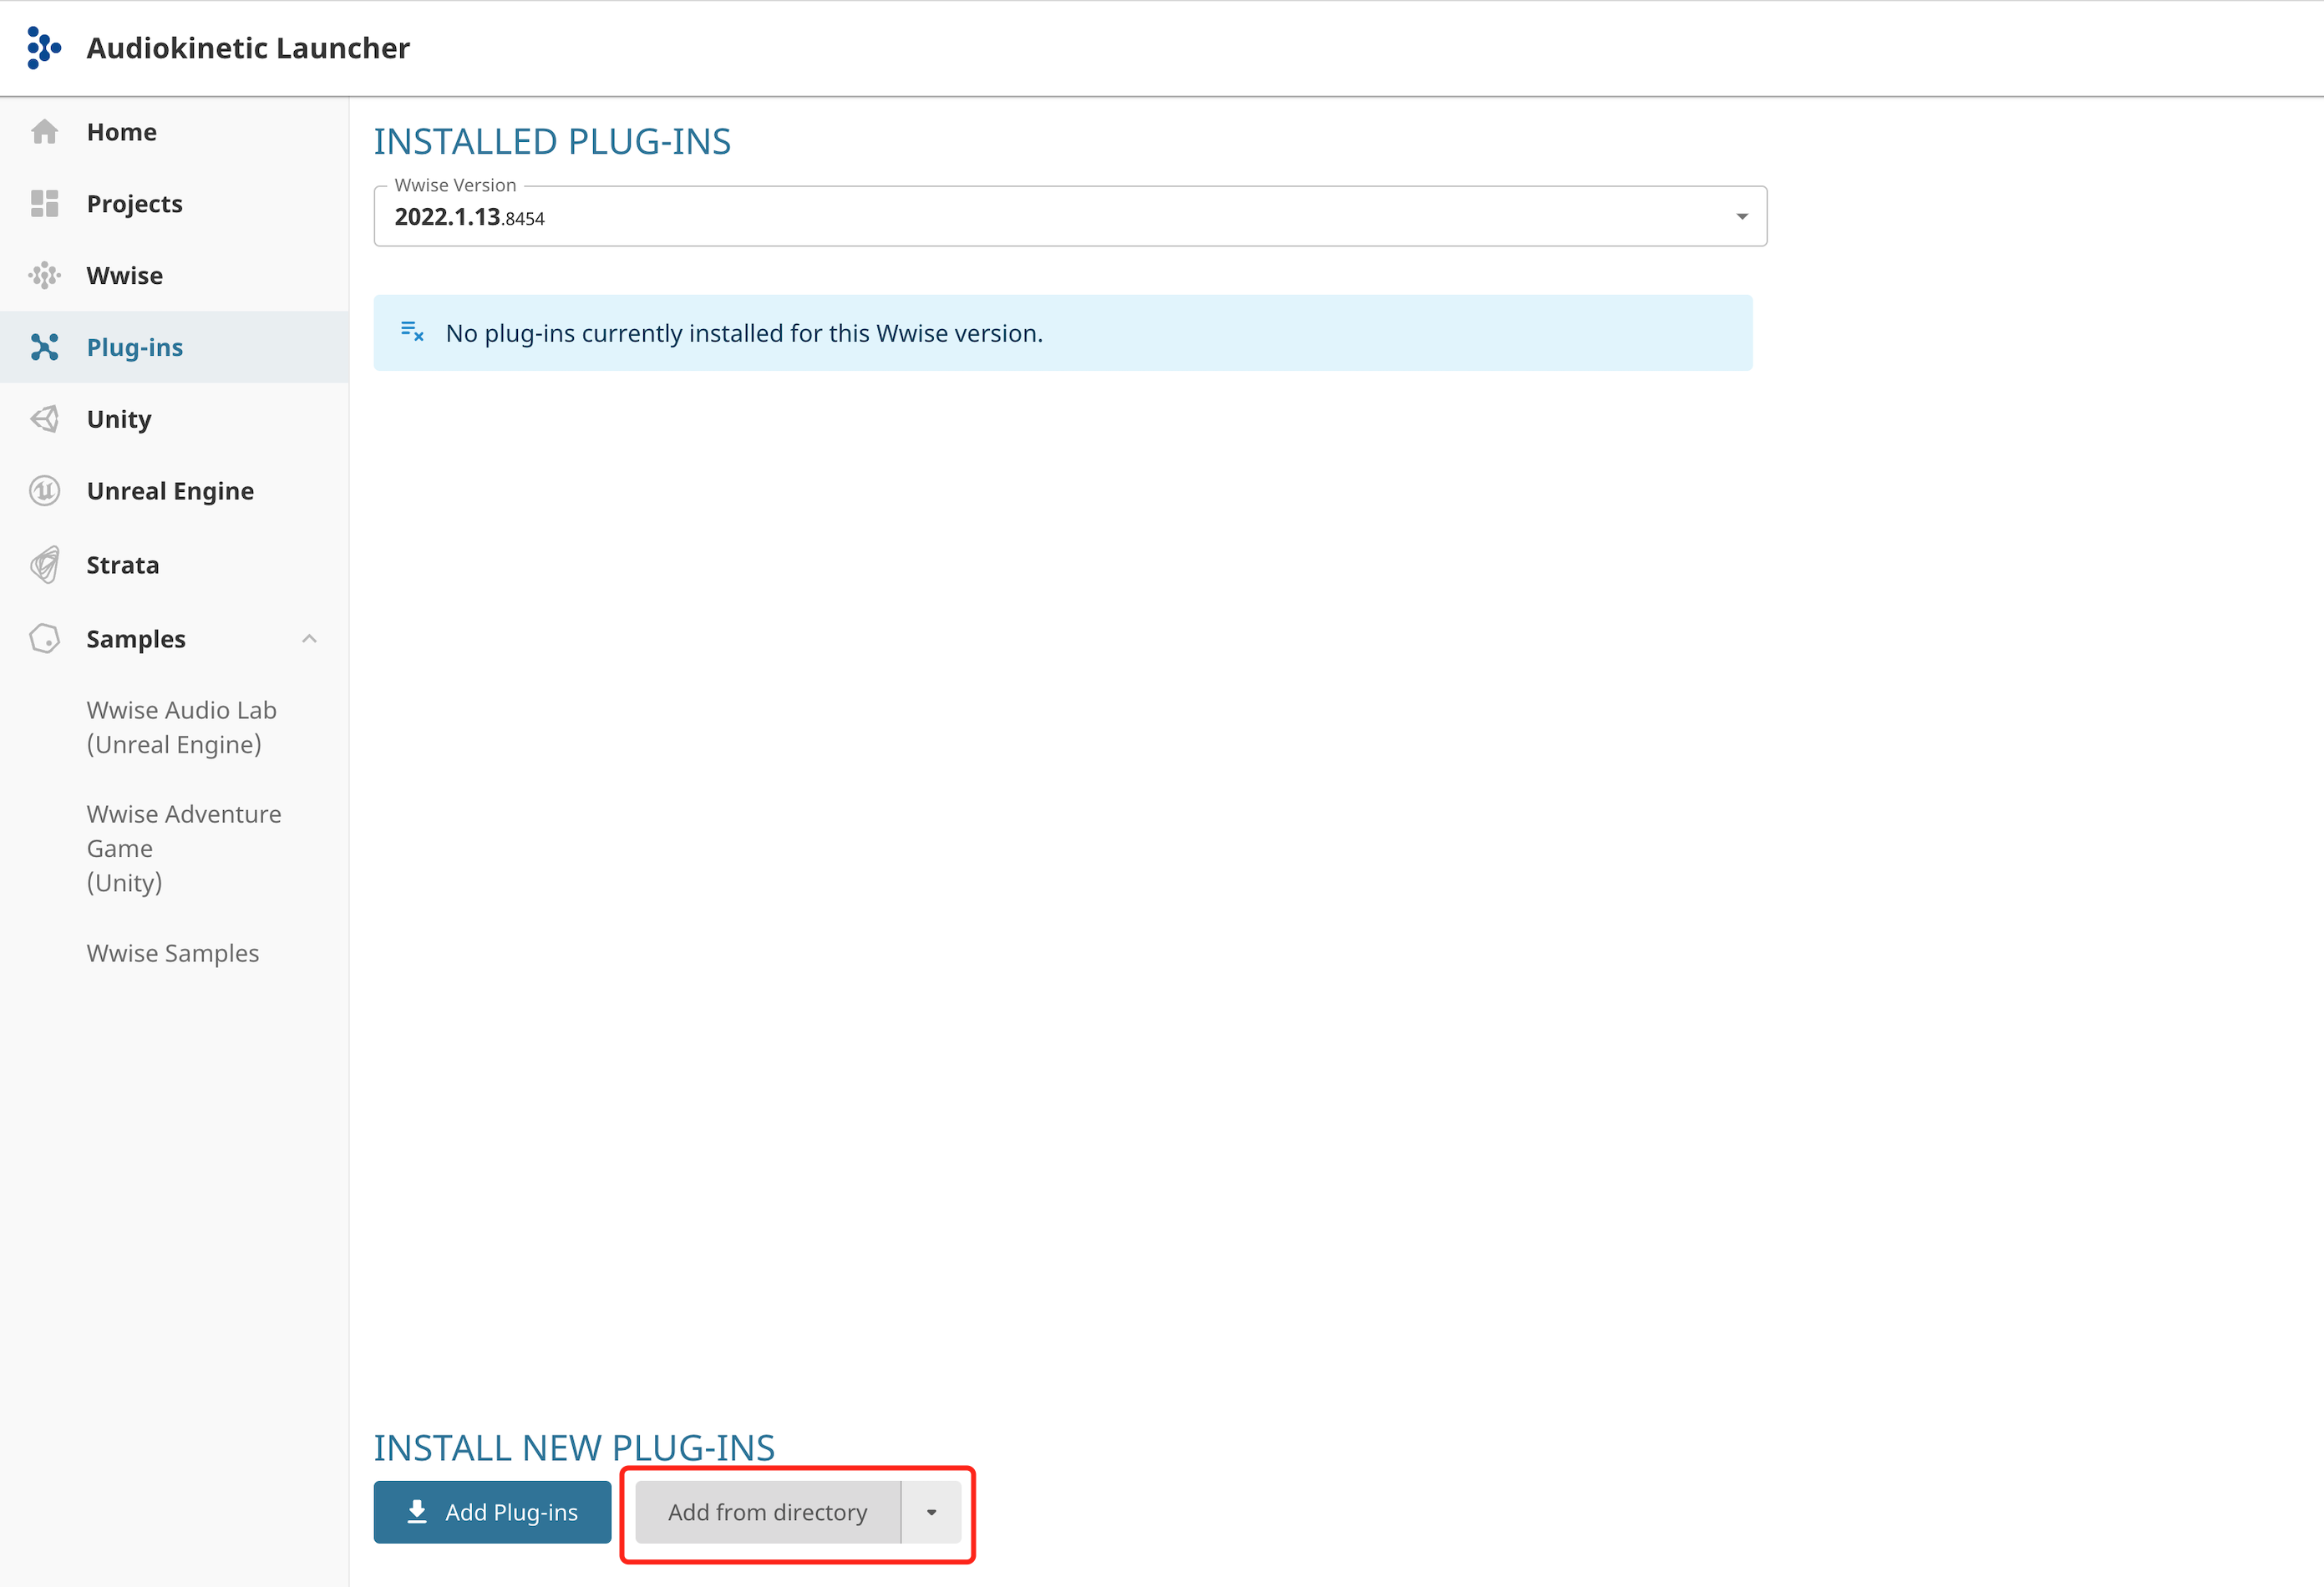This screenshot has width=2324, height=1587.
Task: Click the download arrow icon on Add Plug-ins
Action: 417,1512
